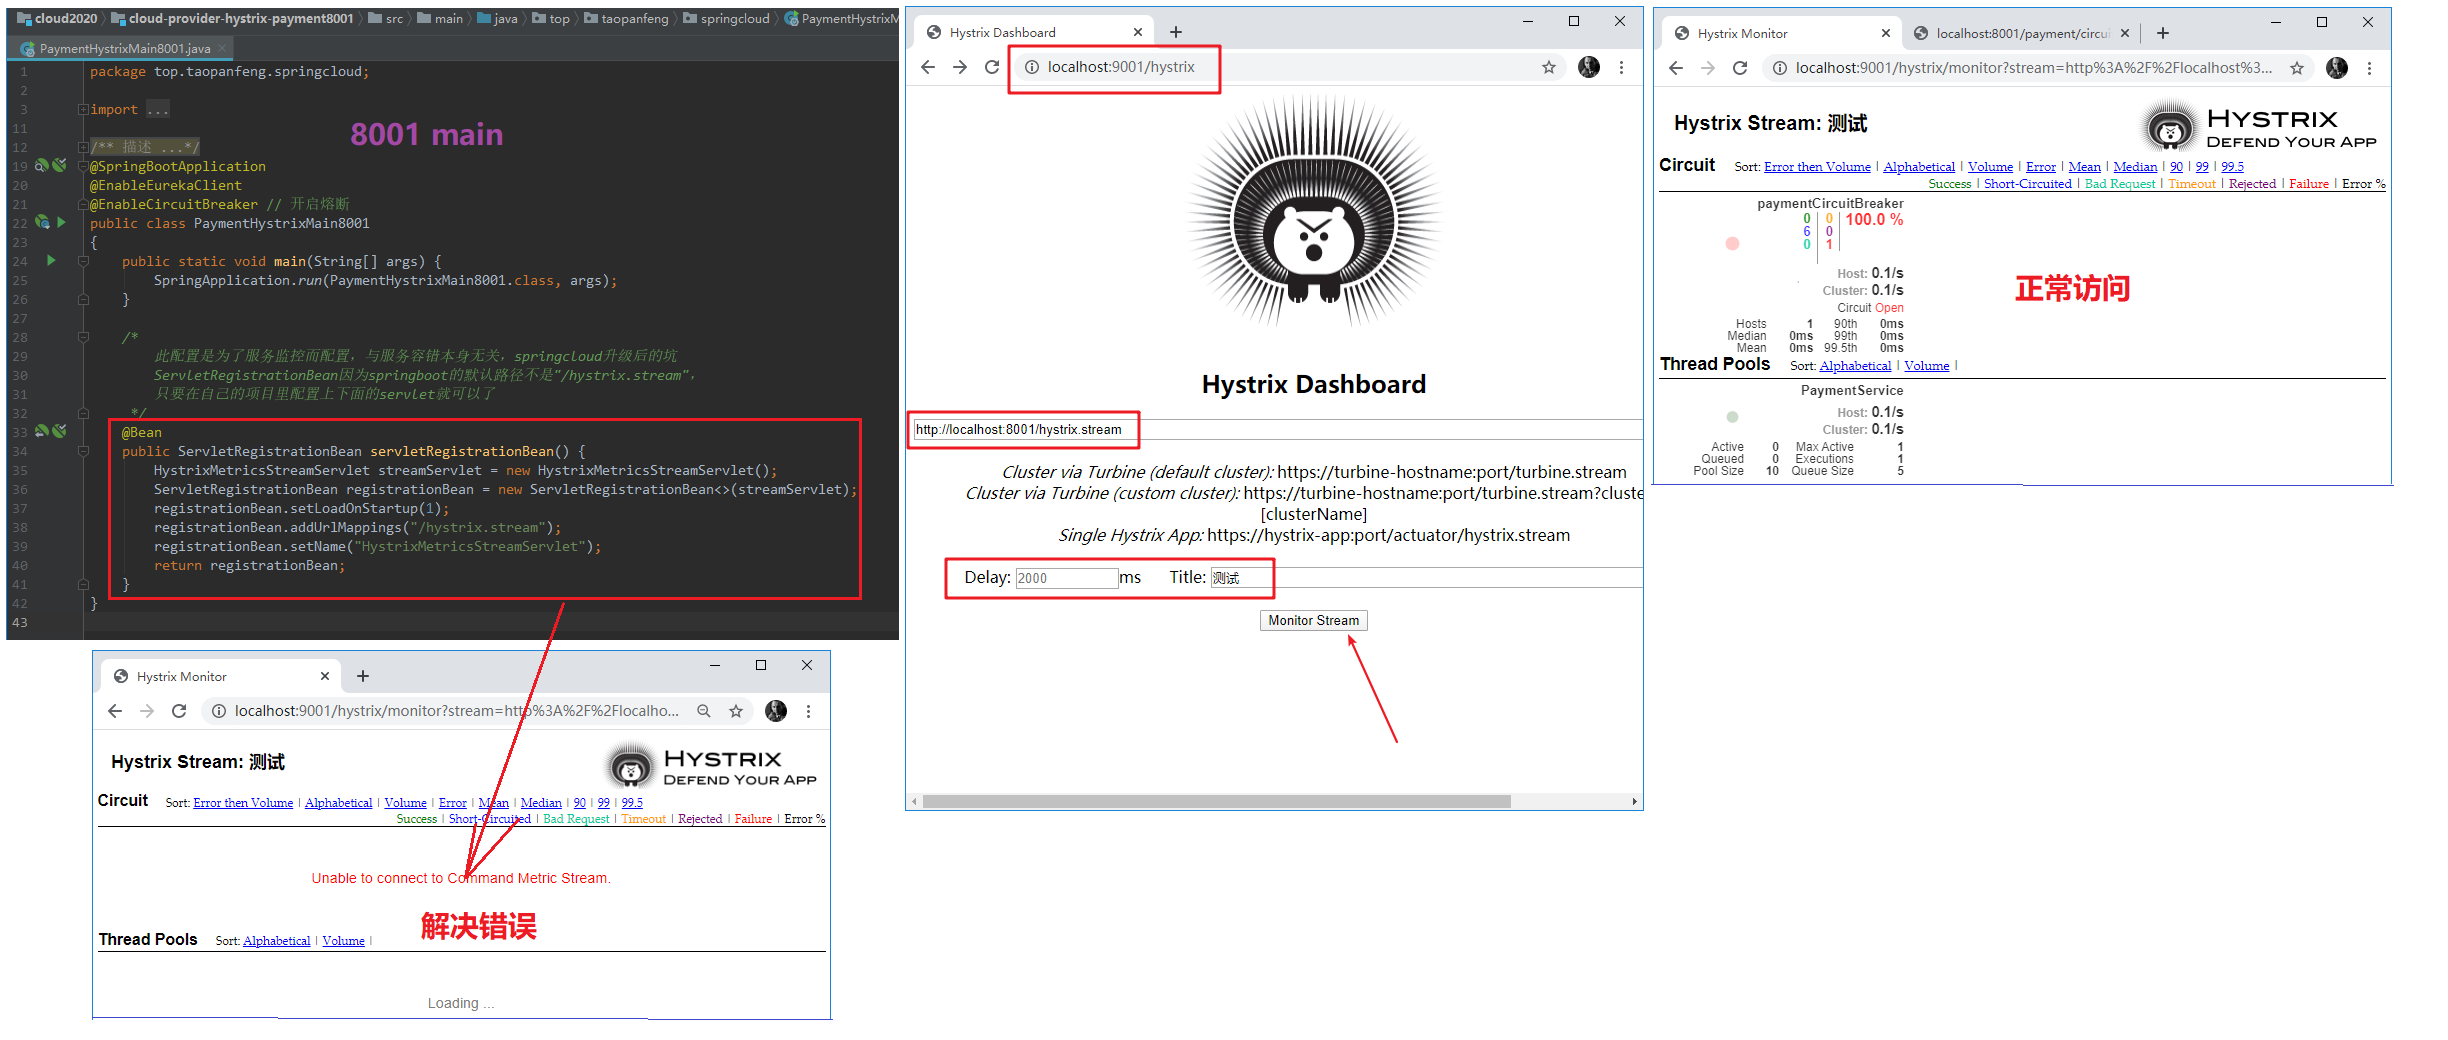Click the hystrix.stream URL input field

1278,429
